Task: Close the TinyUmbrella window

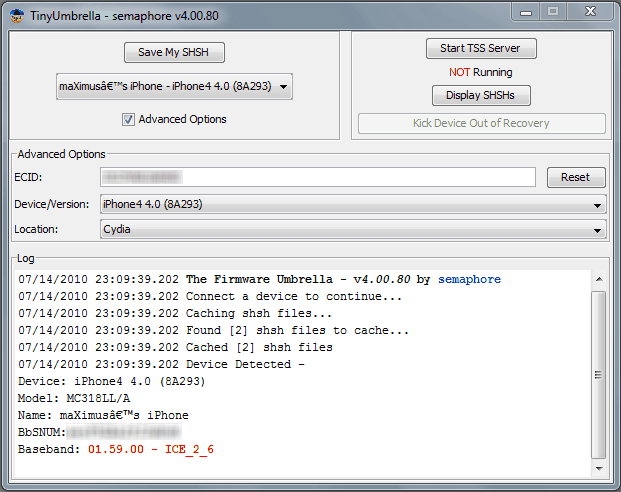Action: click(x=591, y=11)
